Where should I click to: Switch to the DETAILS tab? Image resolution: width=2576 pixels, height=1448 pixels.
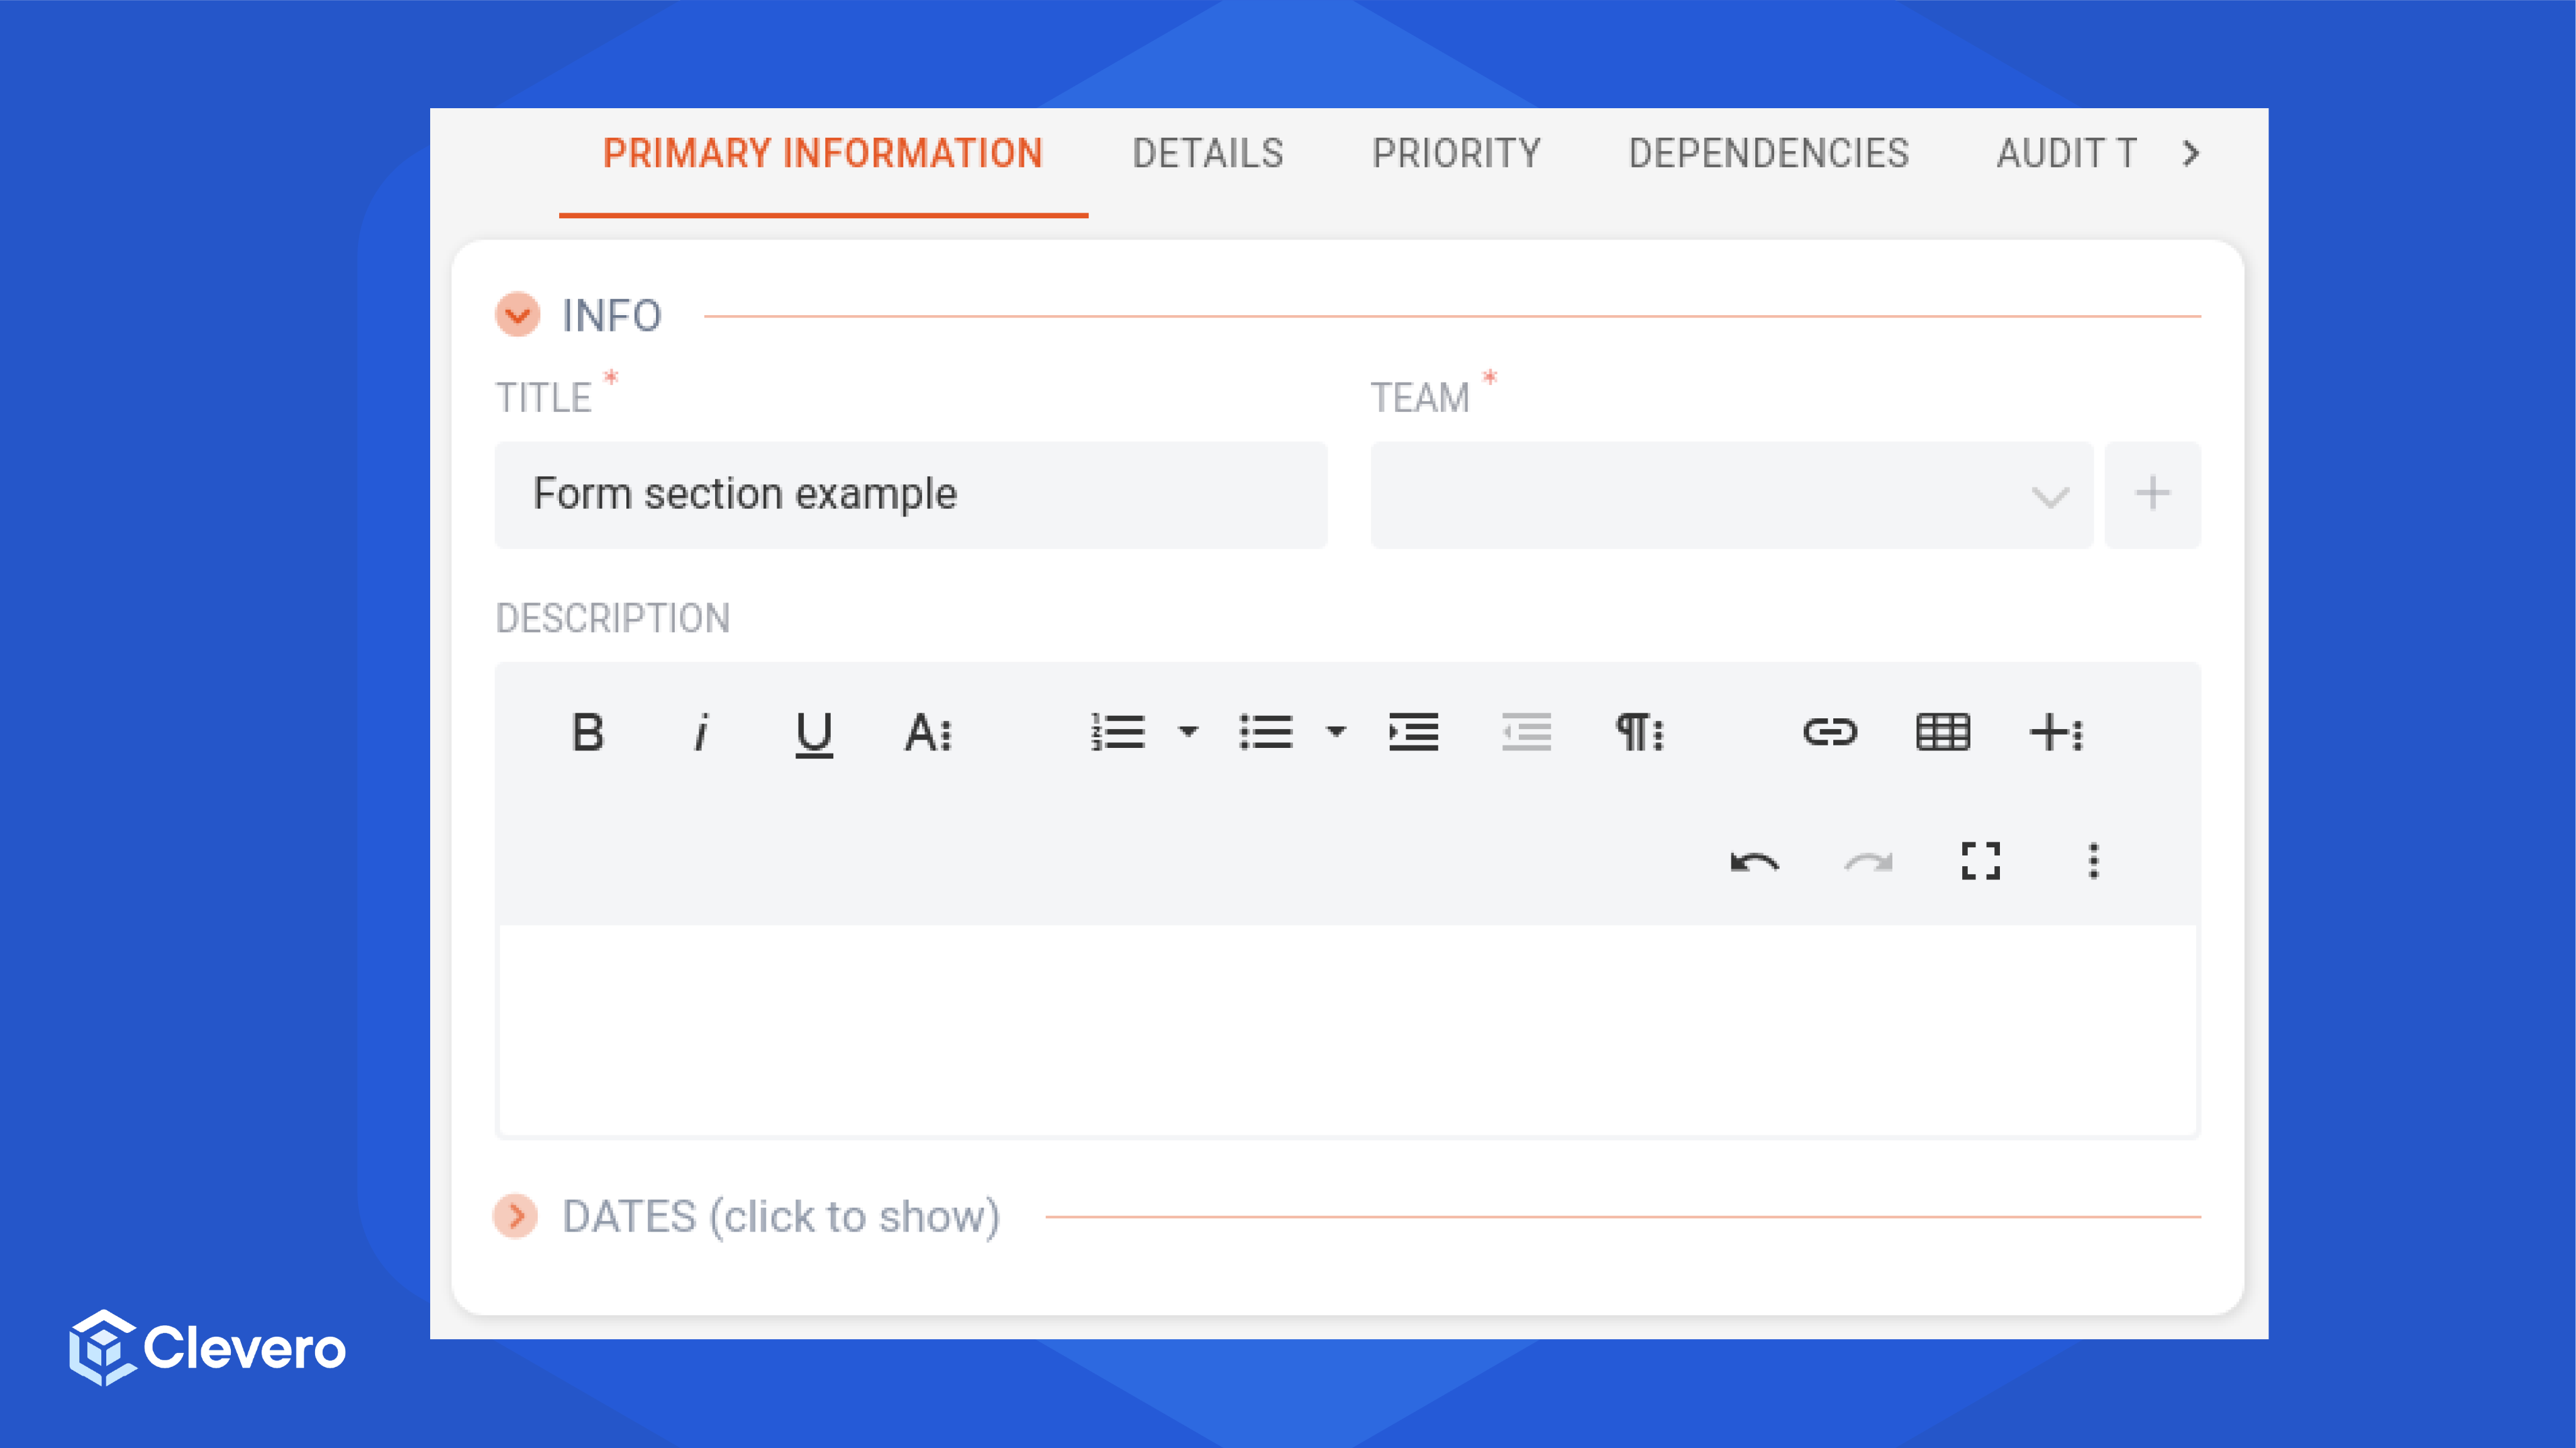[x=1208, y=154]
